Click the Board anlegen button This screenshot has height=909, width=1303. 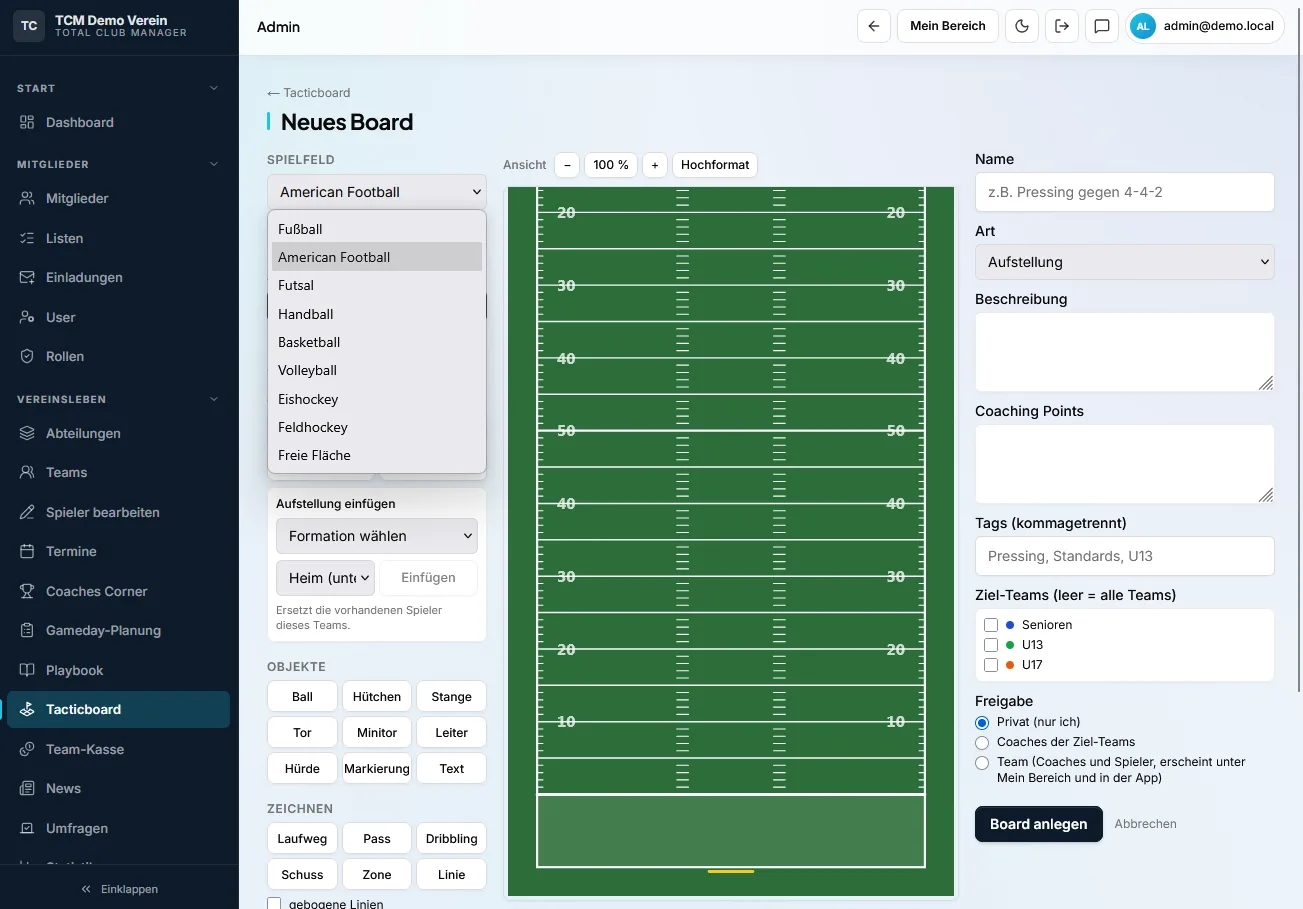1039,824
